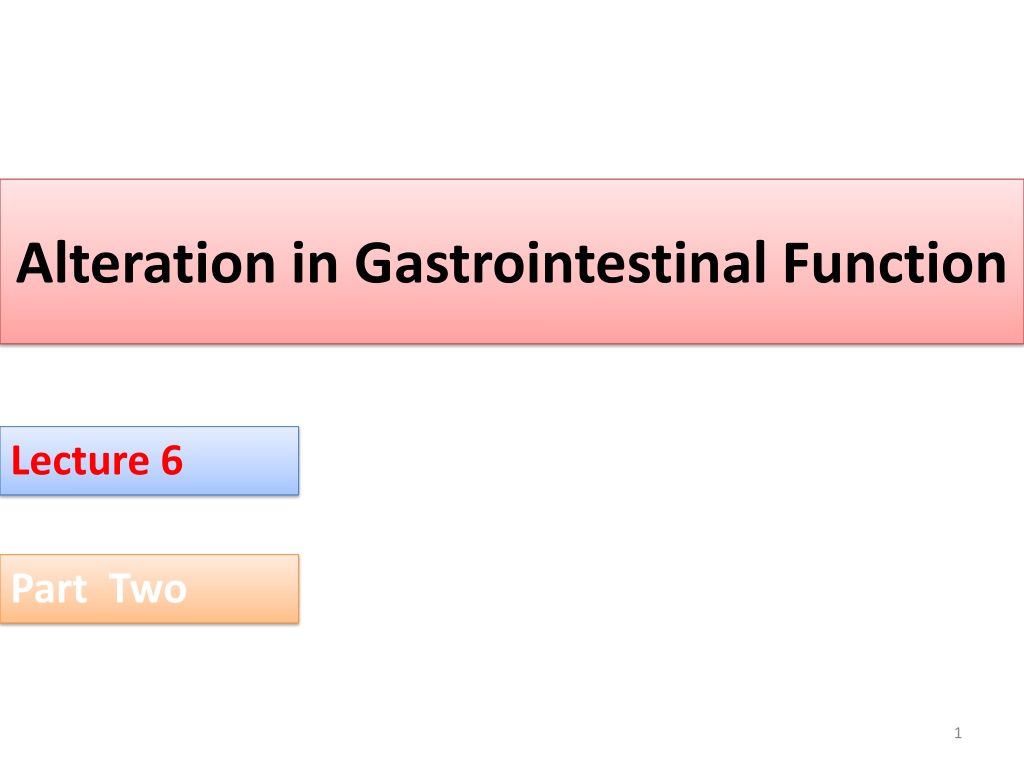
Task: Click blank white area right of Part Two box
Action: [x=653, y=589]
